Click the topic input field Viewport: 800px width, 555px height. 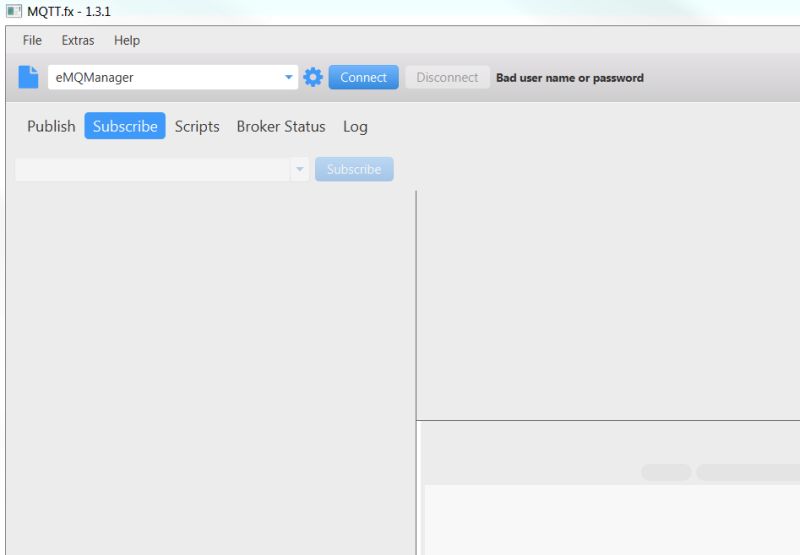(153, 169)
